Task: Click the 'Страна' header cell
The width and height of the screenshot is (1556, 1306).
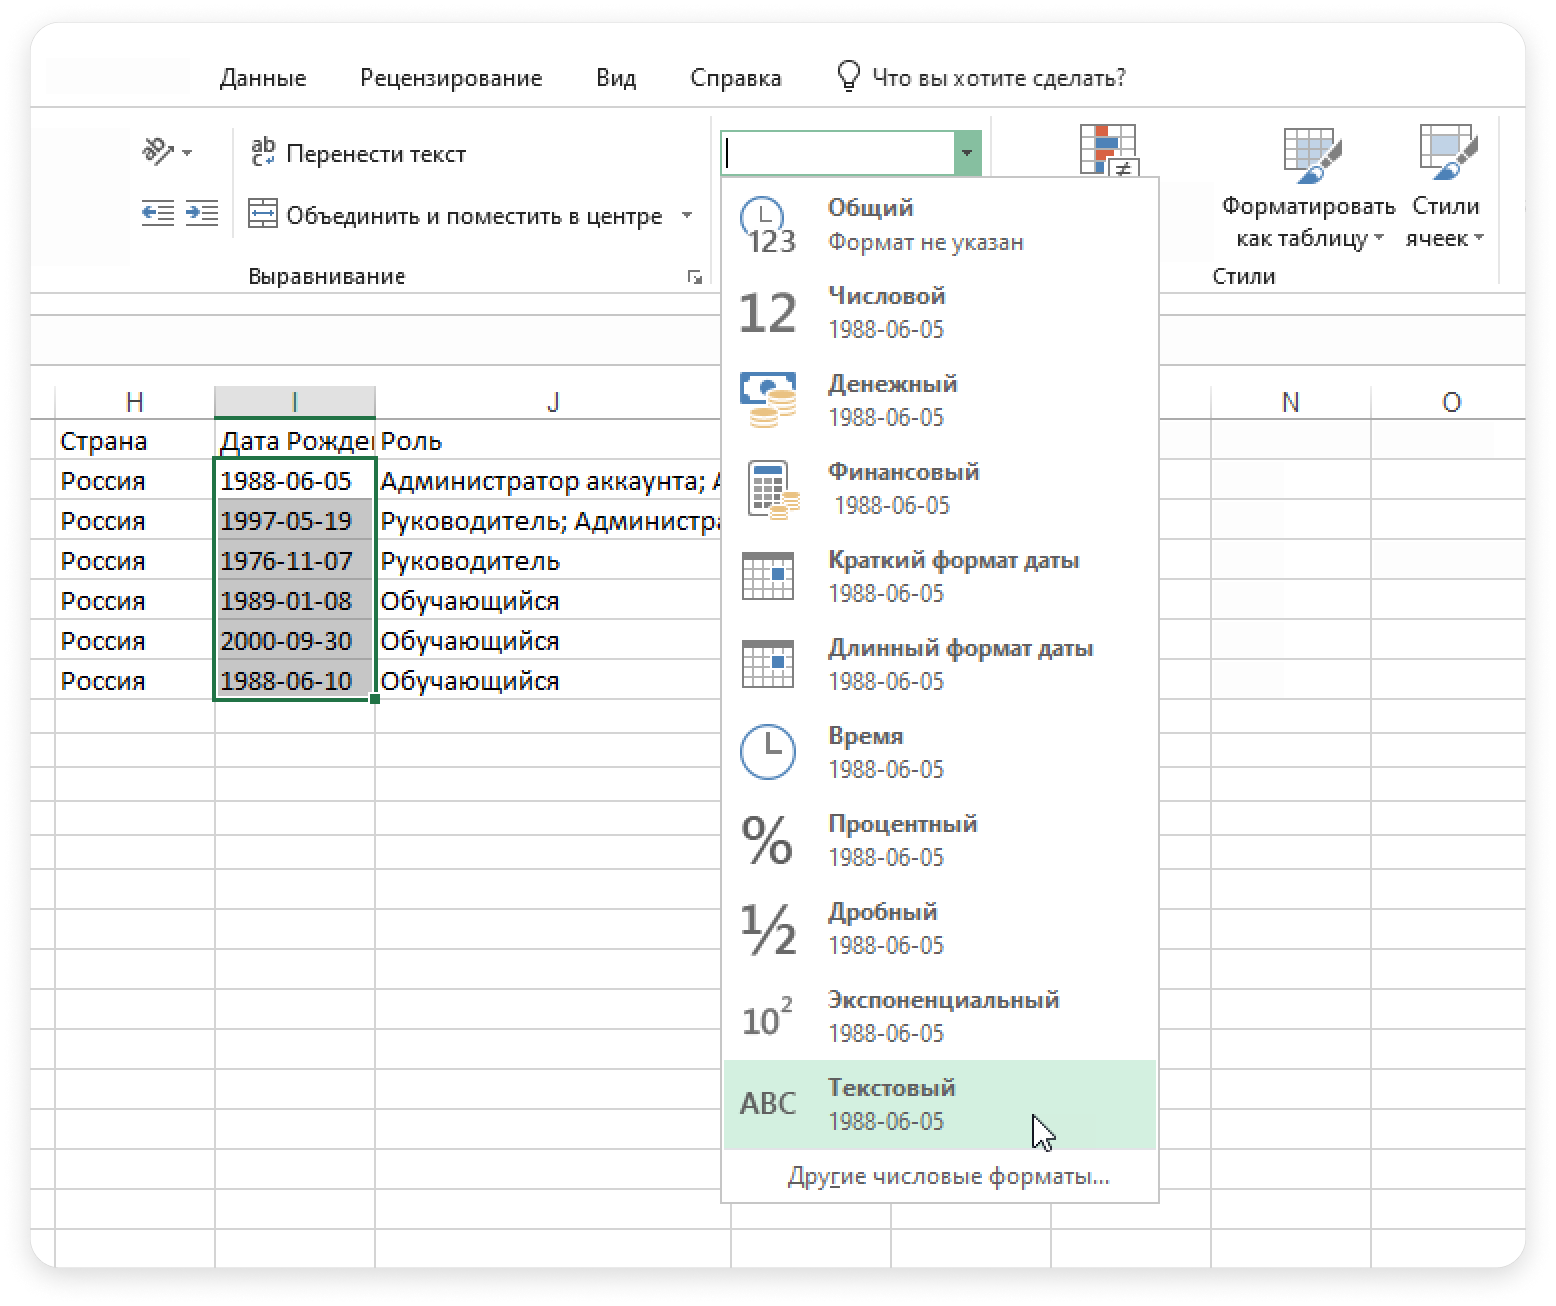Action: [x=135, y=440]
